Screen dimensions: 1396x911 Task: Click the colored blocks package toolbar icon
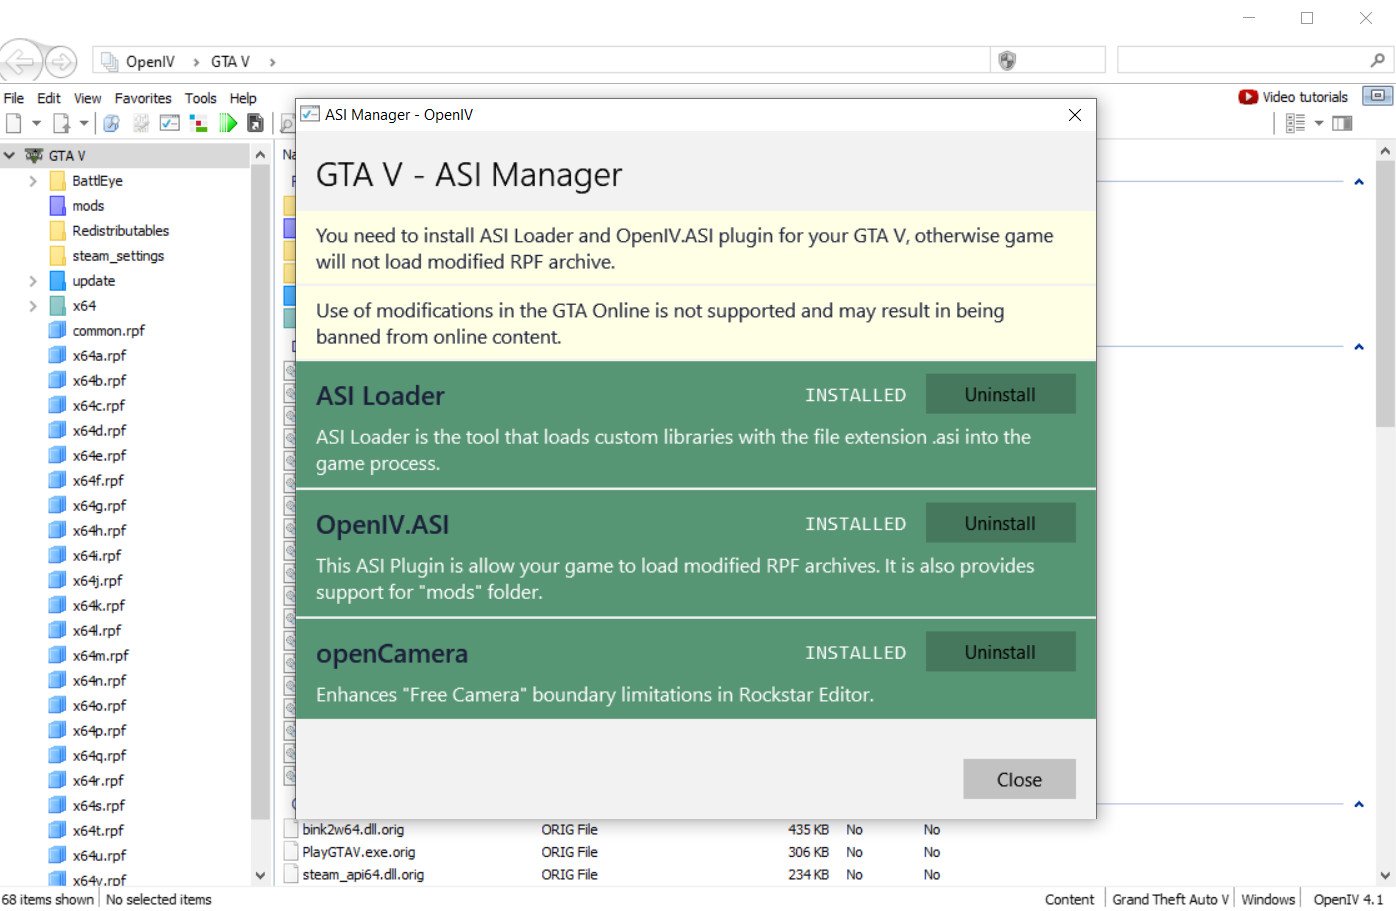tap(199, 123)
